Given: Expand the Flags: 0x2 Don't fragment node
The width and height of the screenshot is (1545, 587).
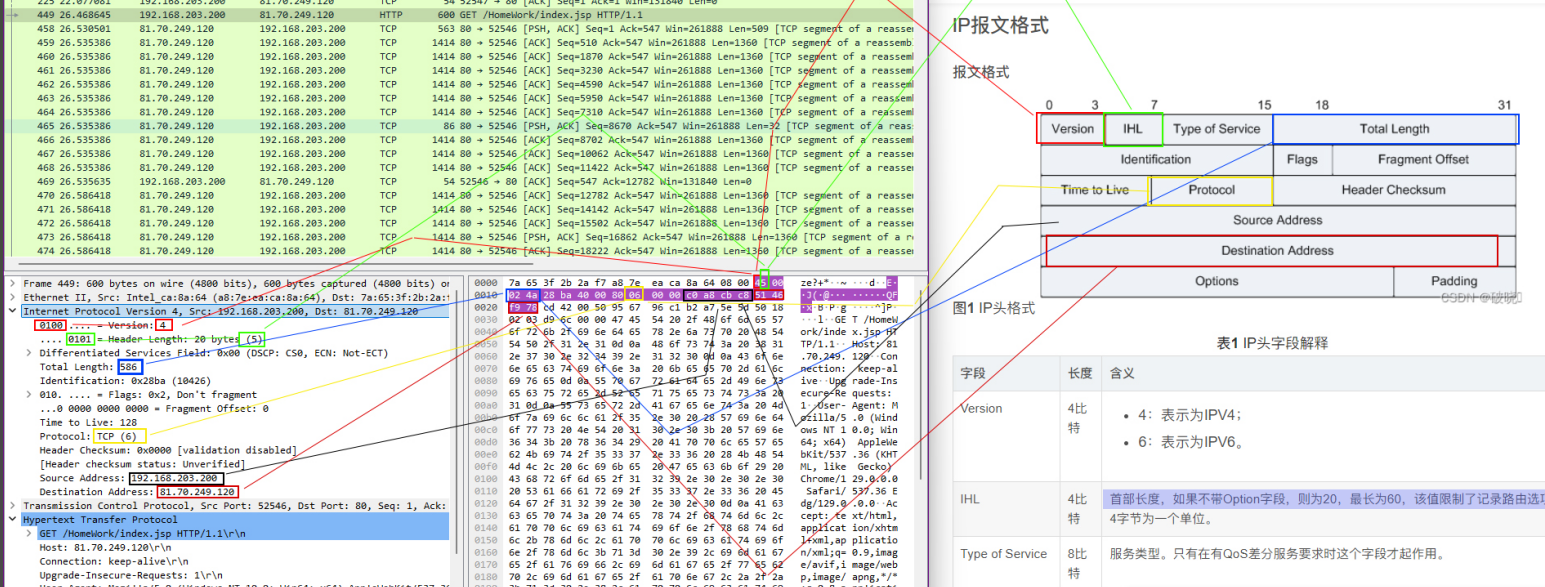Looking at the screenshot, I should pyautogui.click(x=28, y=395).
